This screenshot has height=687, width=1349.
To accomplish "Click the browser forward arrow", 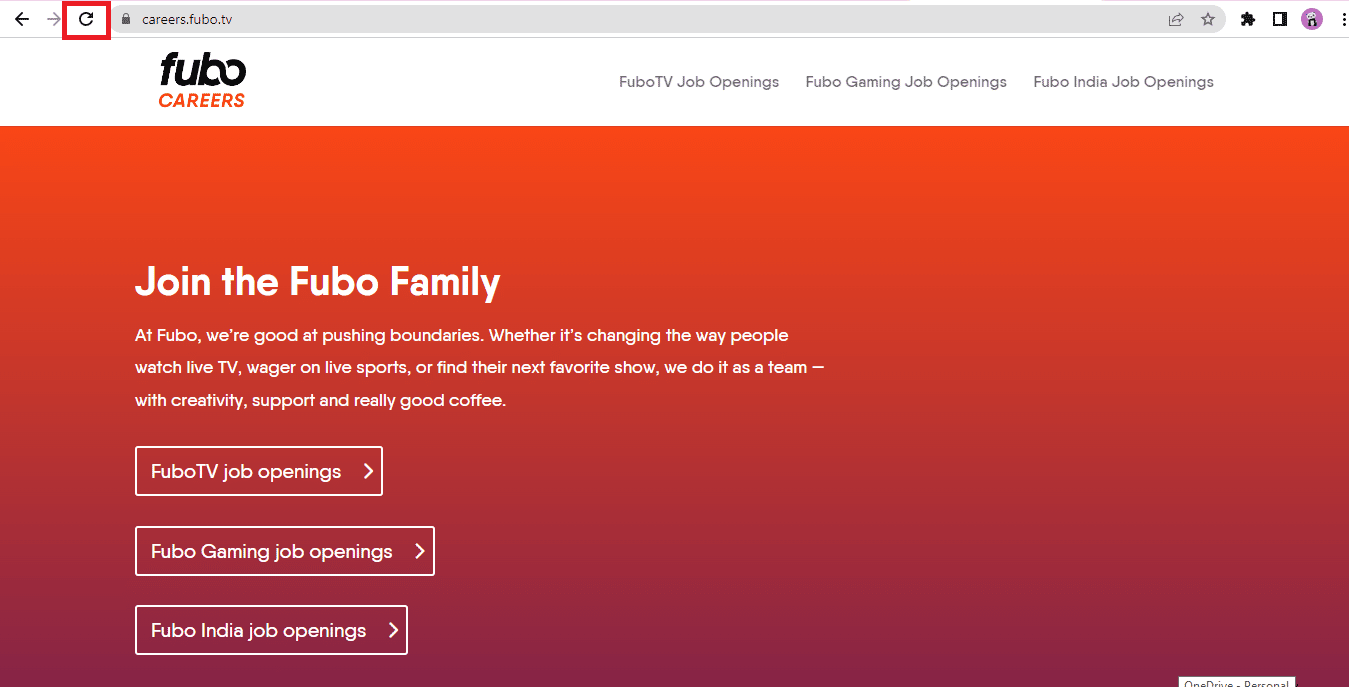I will coord(54,19).
